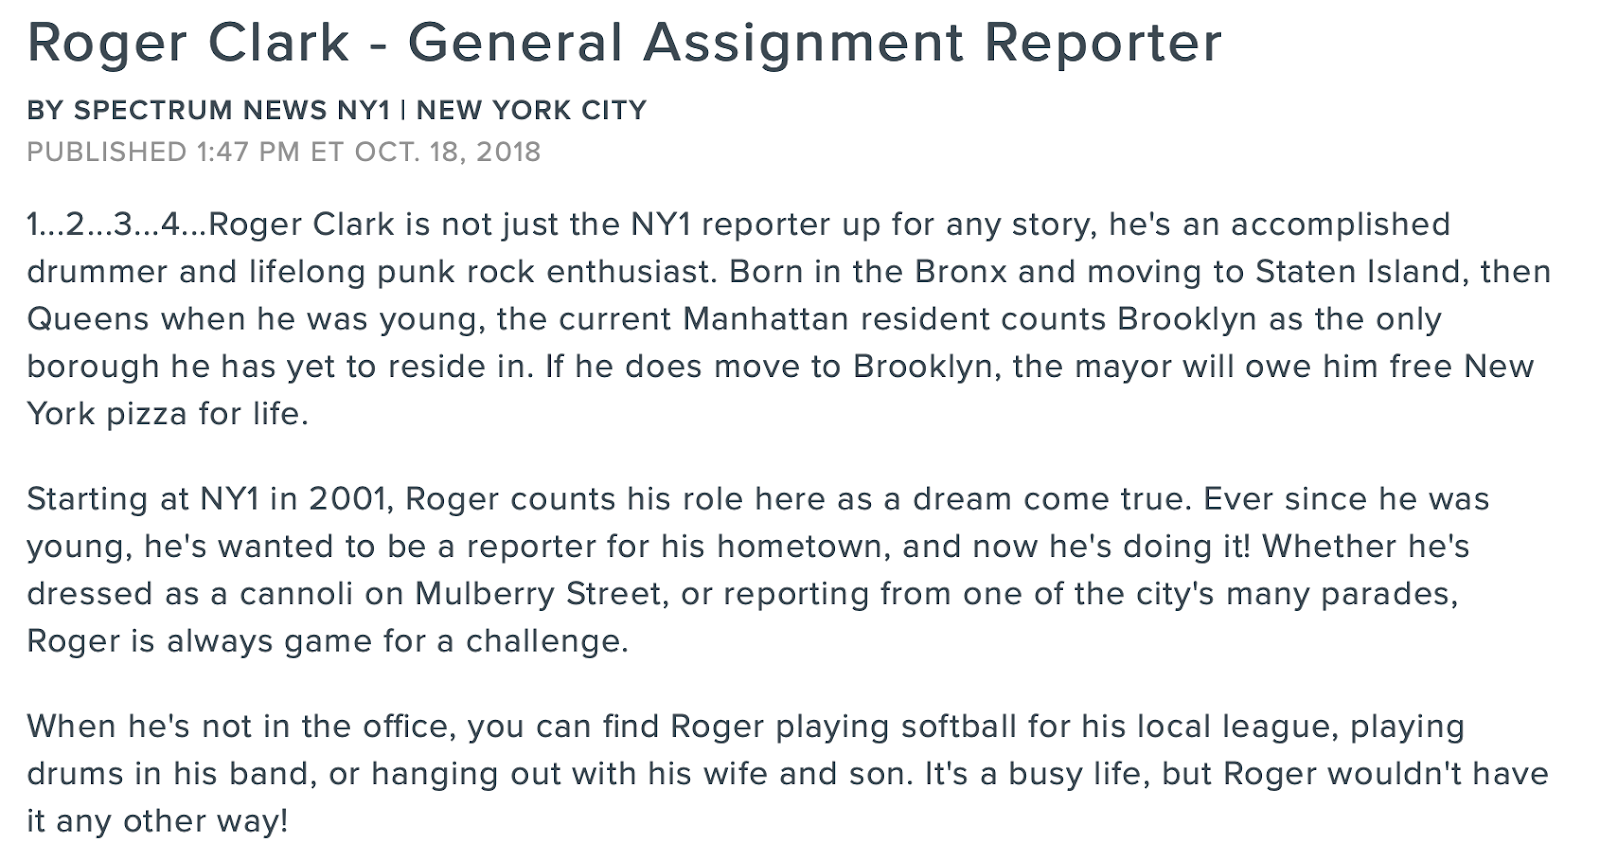This screenshot has height=862, width=1600.
Task: Click the "Roger Clark - General Assignment Reporter" headline
Action: (624, 43)
